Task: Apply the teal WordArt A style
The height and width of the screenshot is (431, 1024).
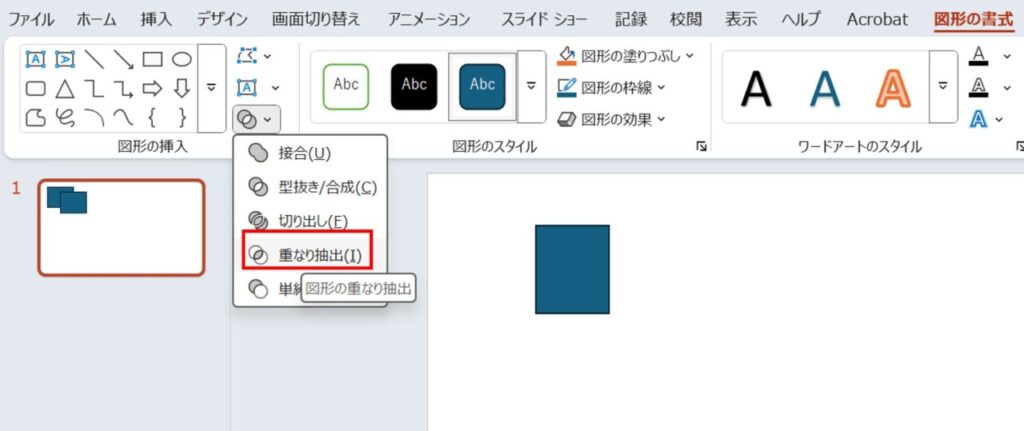Action: click(825, 88)
